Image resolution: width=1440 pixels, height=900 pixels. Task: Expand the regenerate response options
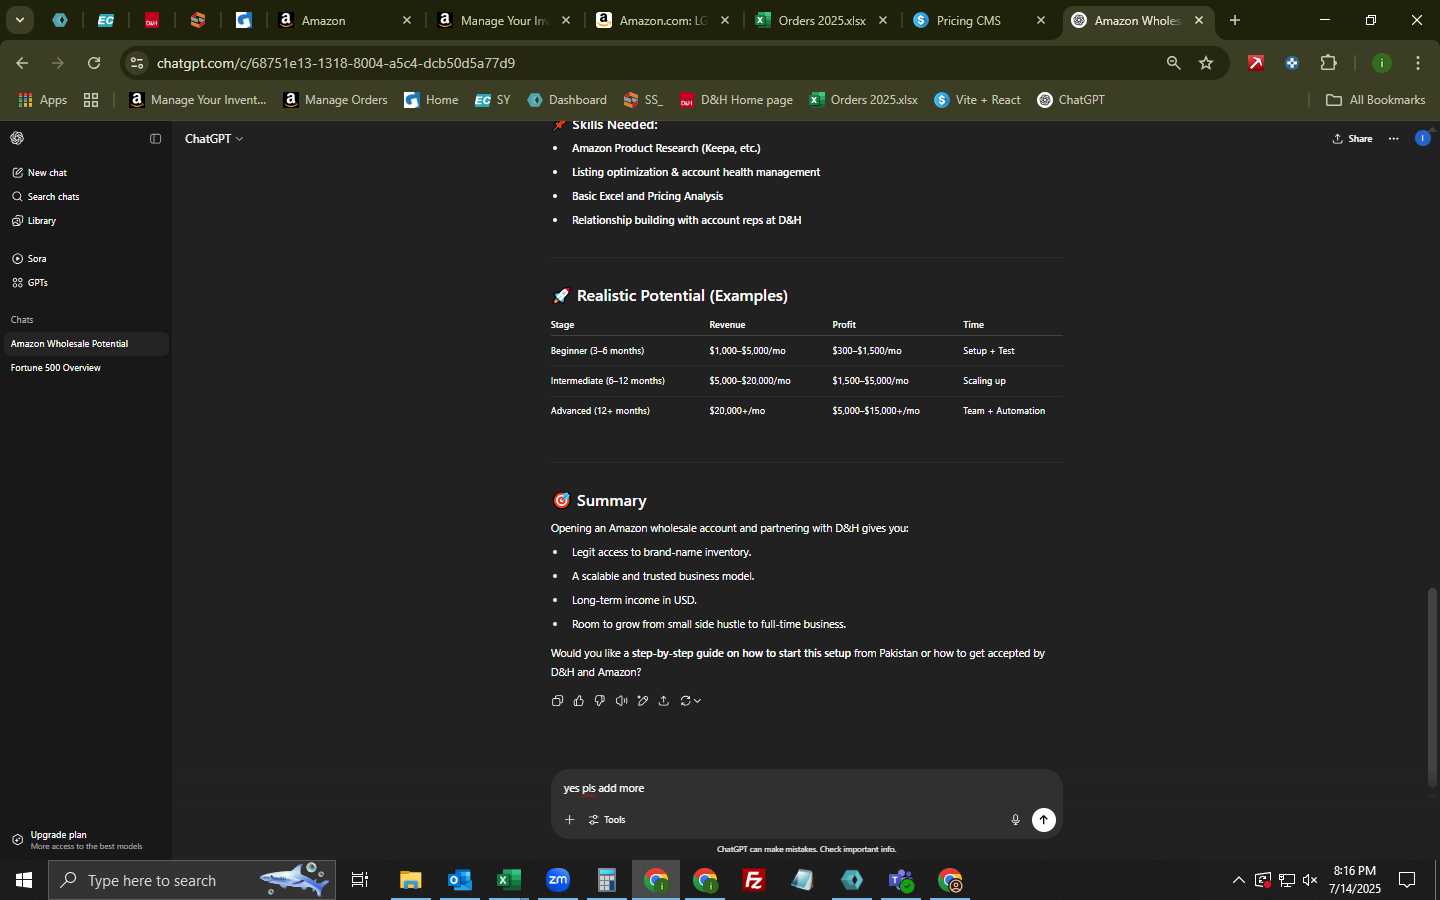(x=690, y=701)
